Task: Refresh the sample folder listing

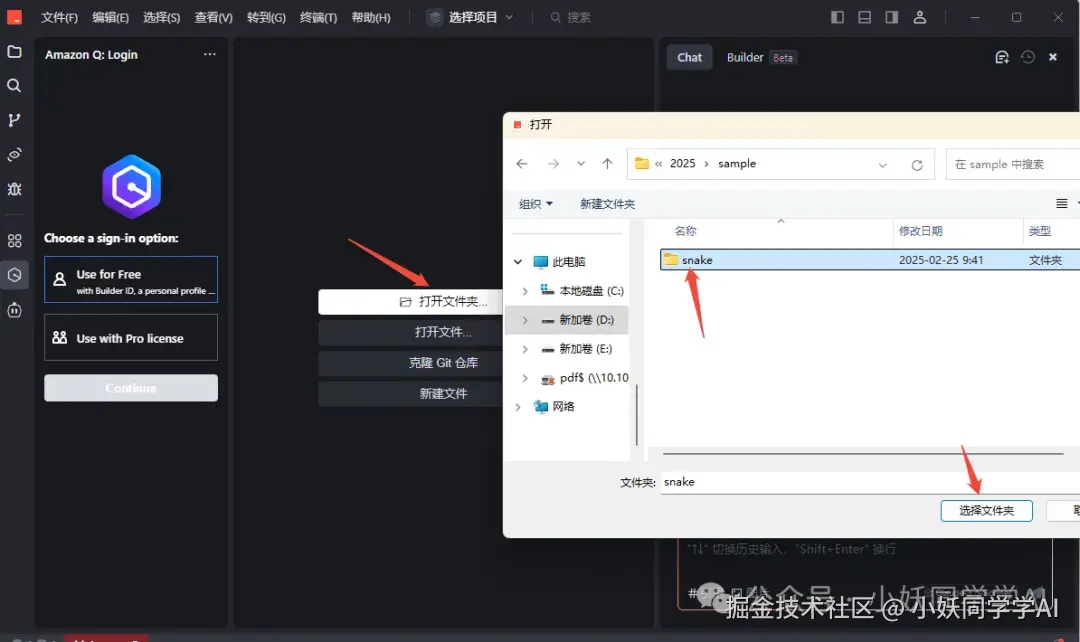Action: click(917, 165)
